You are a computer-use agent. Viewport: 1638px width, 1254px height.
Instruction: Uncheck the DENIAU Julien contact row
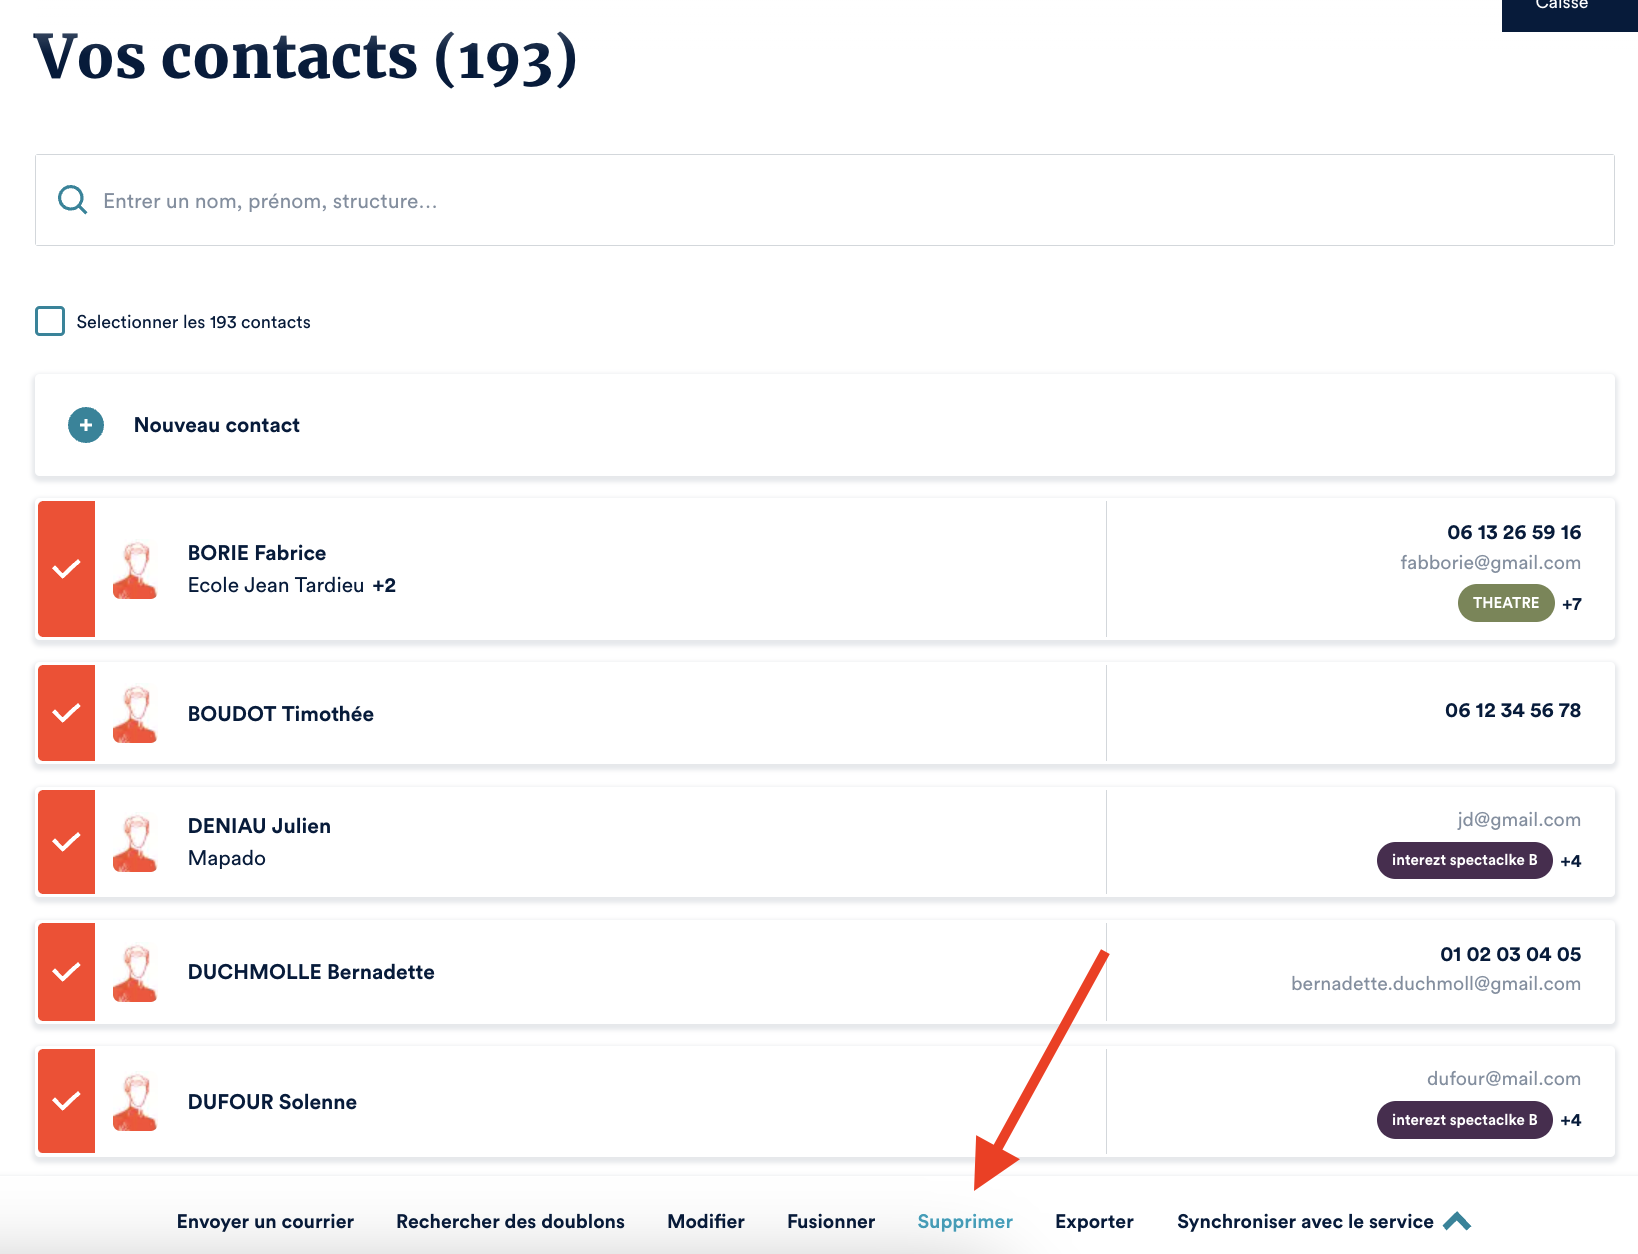[66, 842]
